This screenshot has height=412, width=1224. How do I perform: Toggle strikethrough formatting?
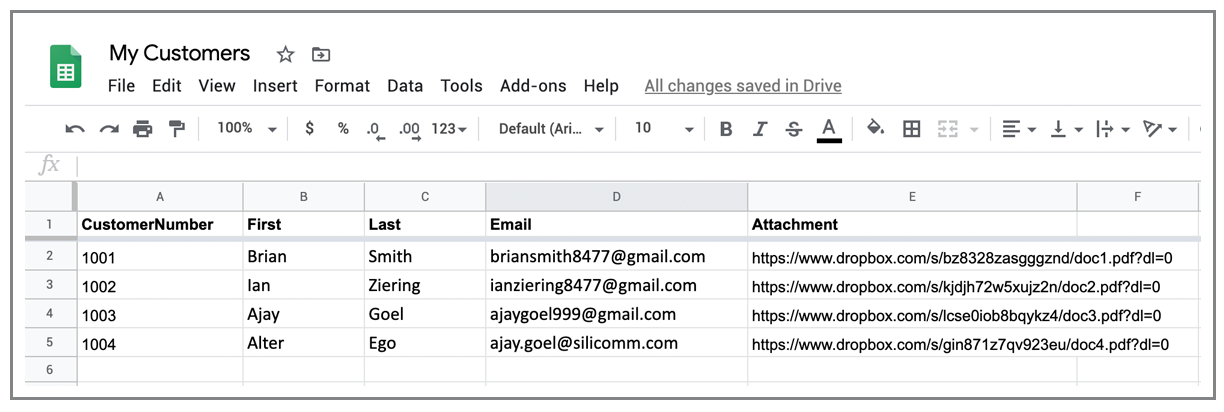[x=794, y=129]
